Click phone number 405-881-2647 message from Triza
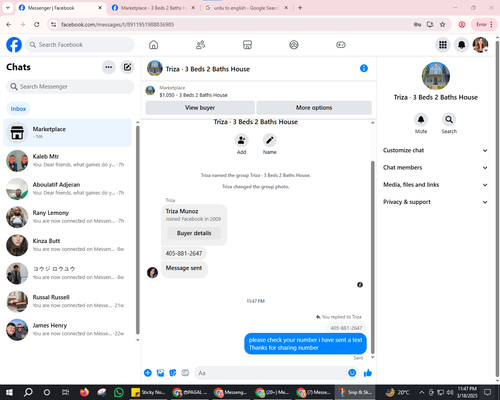The image size is (500, 400). point(184,253)
